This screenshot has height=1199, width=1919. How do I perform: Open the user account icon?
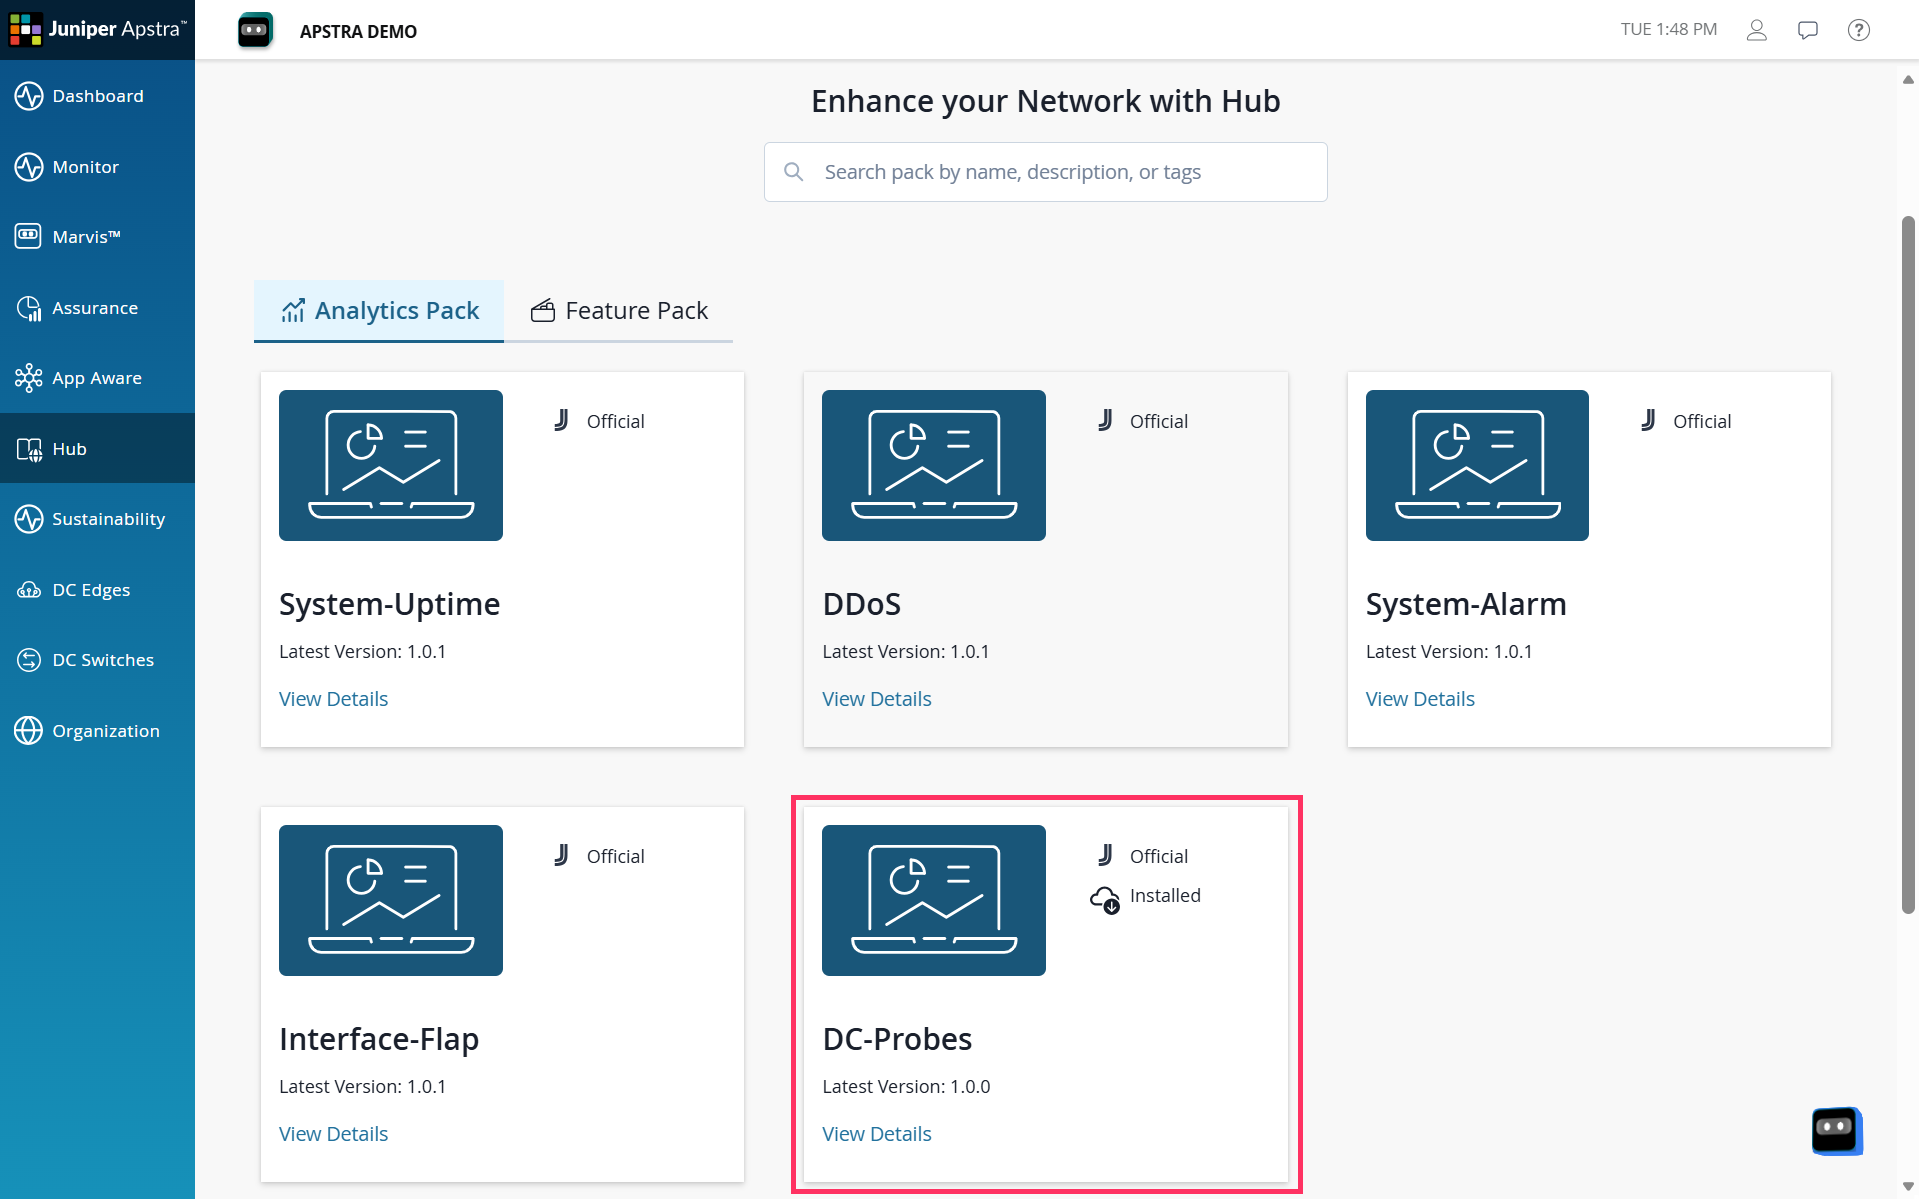click(1757, 30)
